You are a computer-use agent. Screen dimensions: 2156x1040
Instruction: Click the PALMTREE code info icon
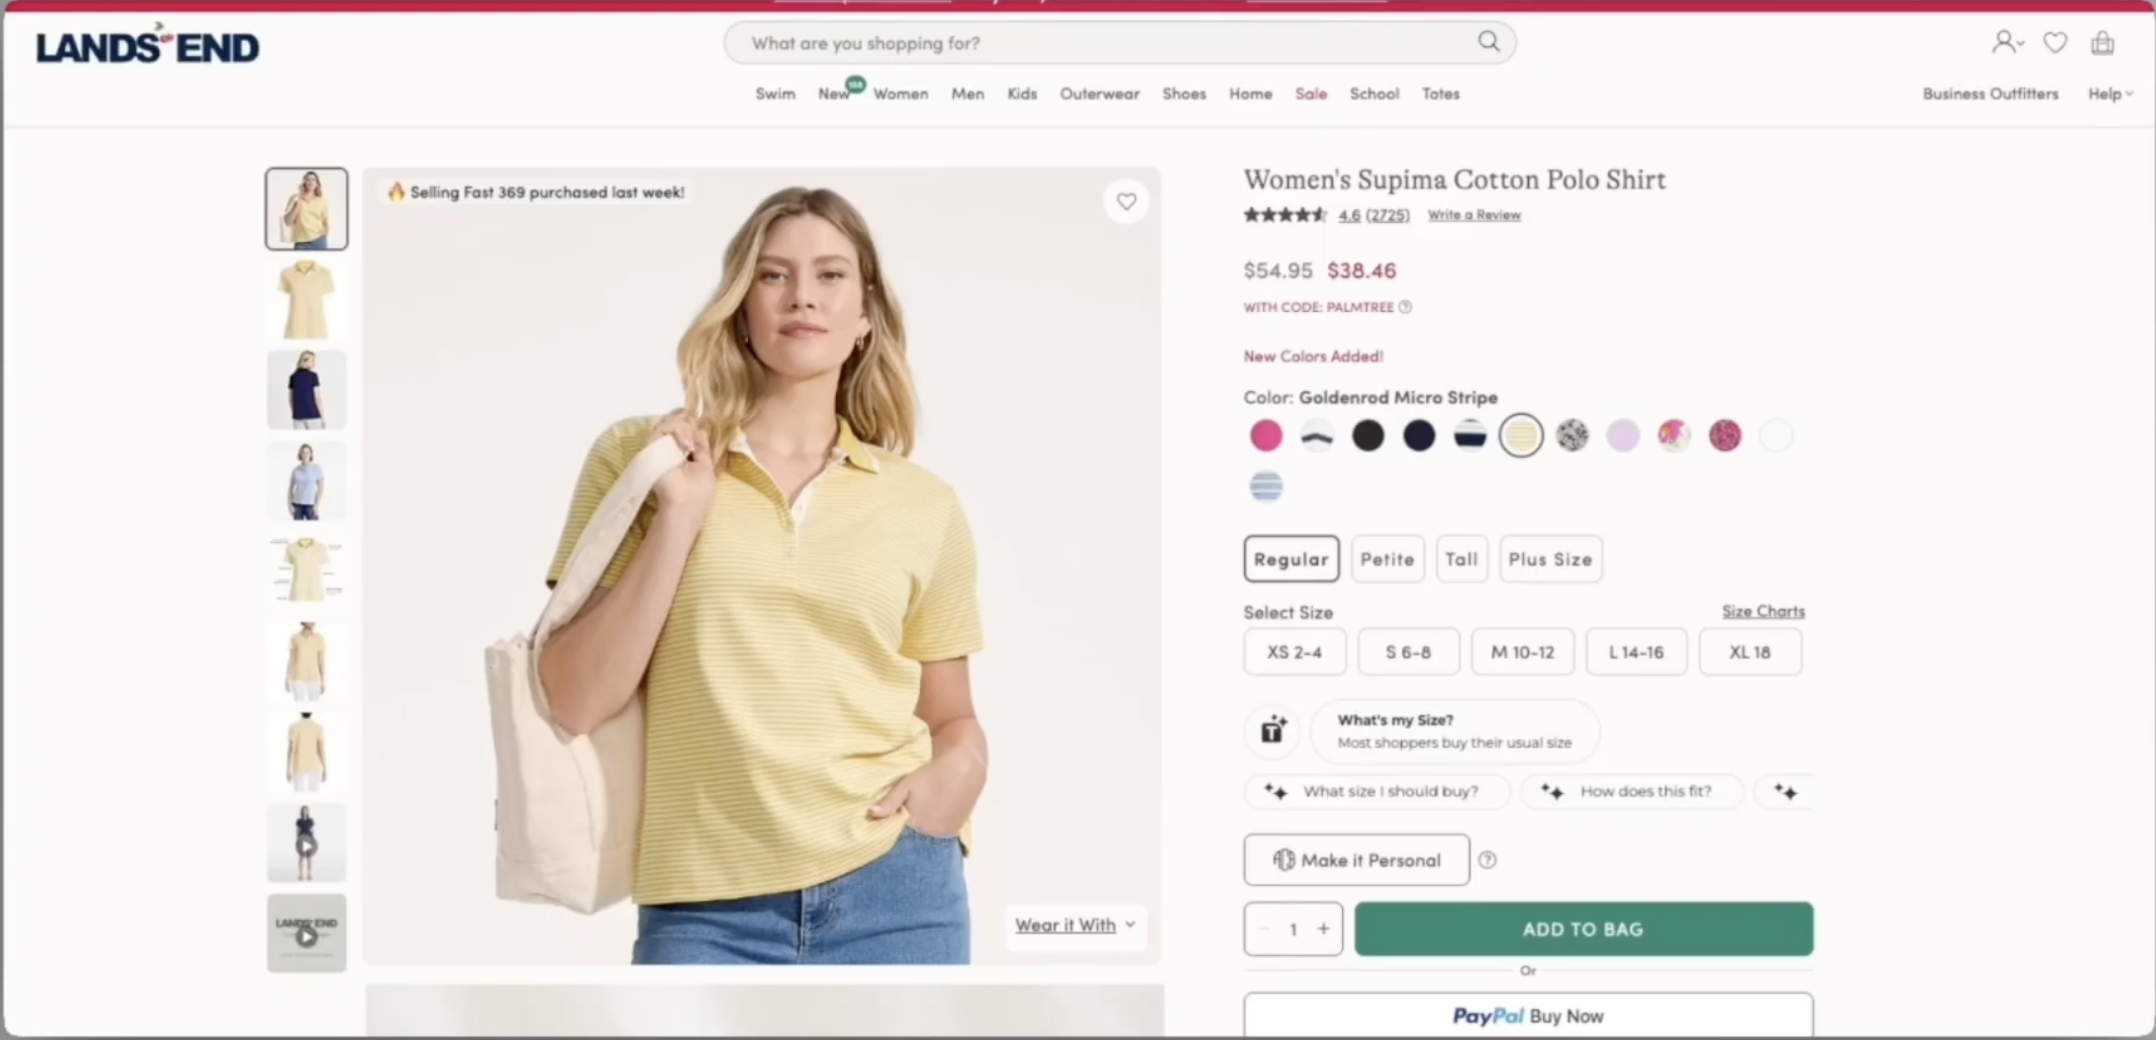(x=1405, y=307)
